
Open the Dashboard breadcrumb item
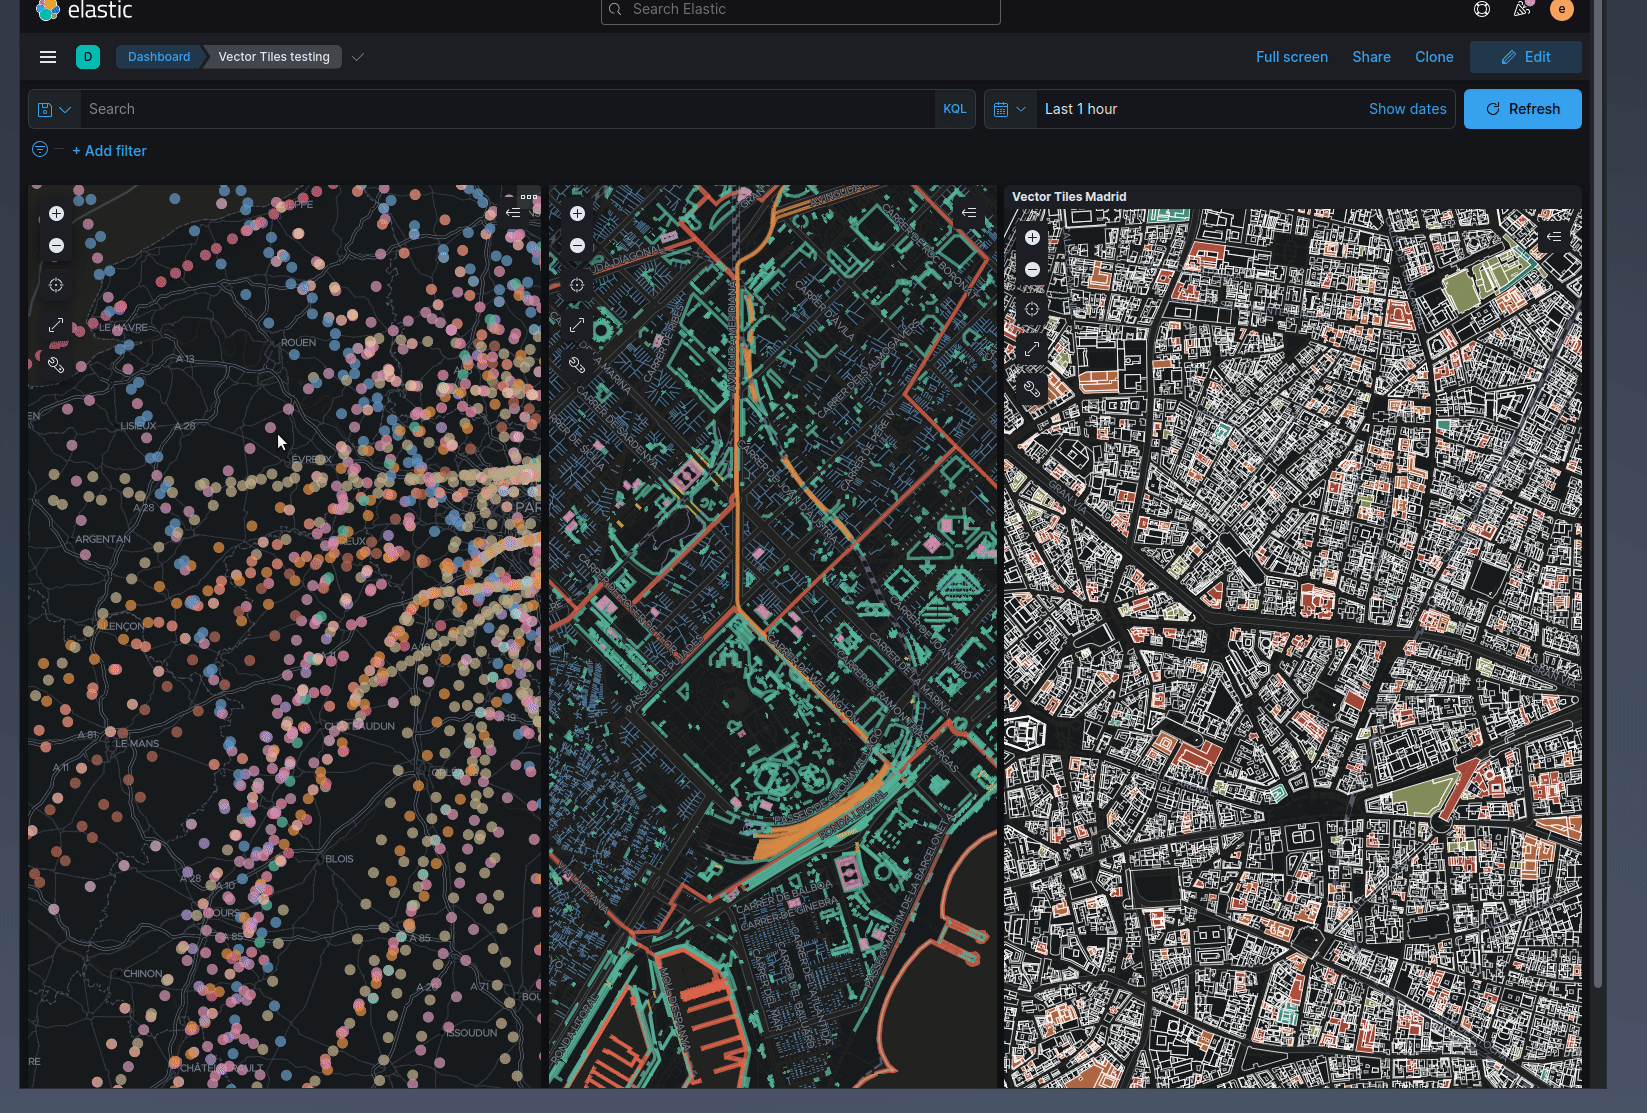[x=158, y=57]
